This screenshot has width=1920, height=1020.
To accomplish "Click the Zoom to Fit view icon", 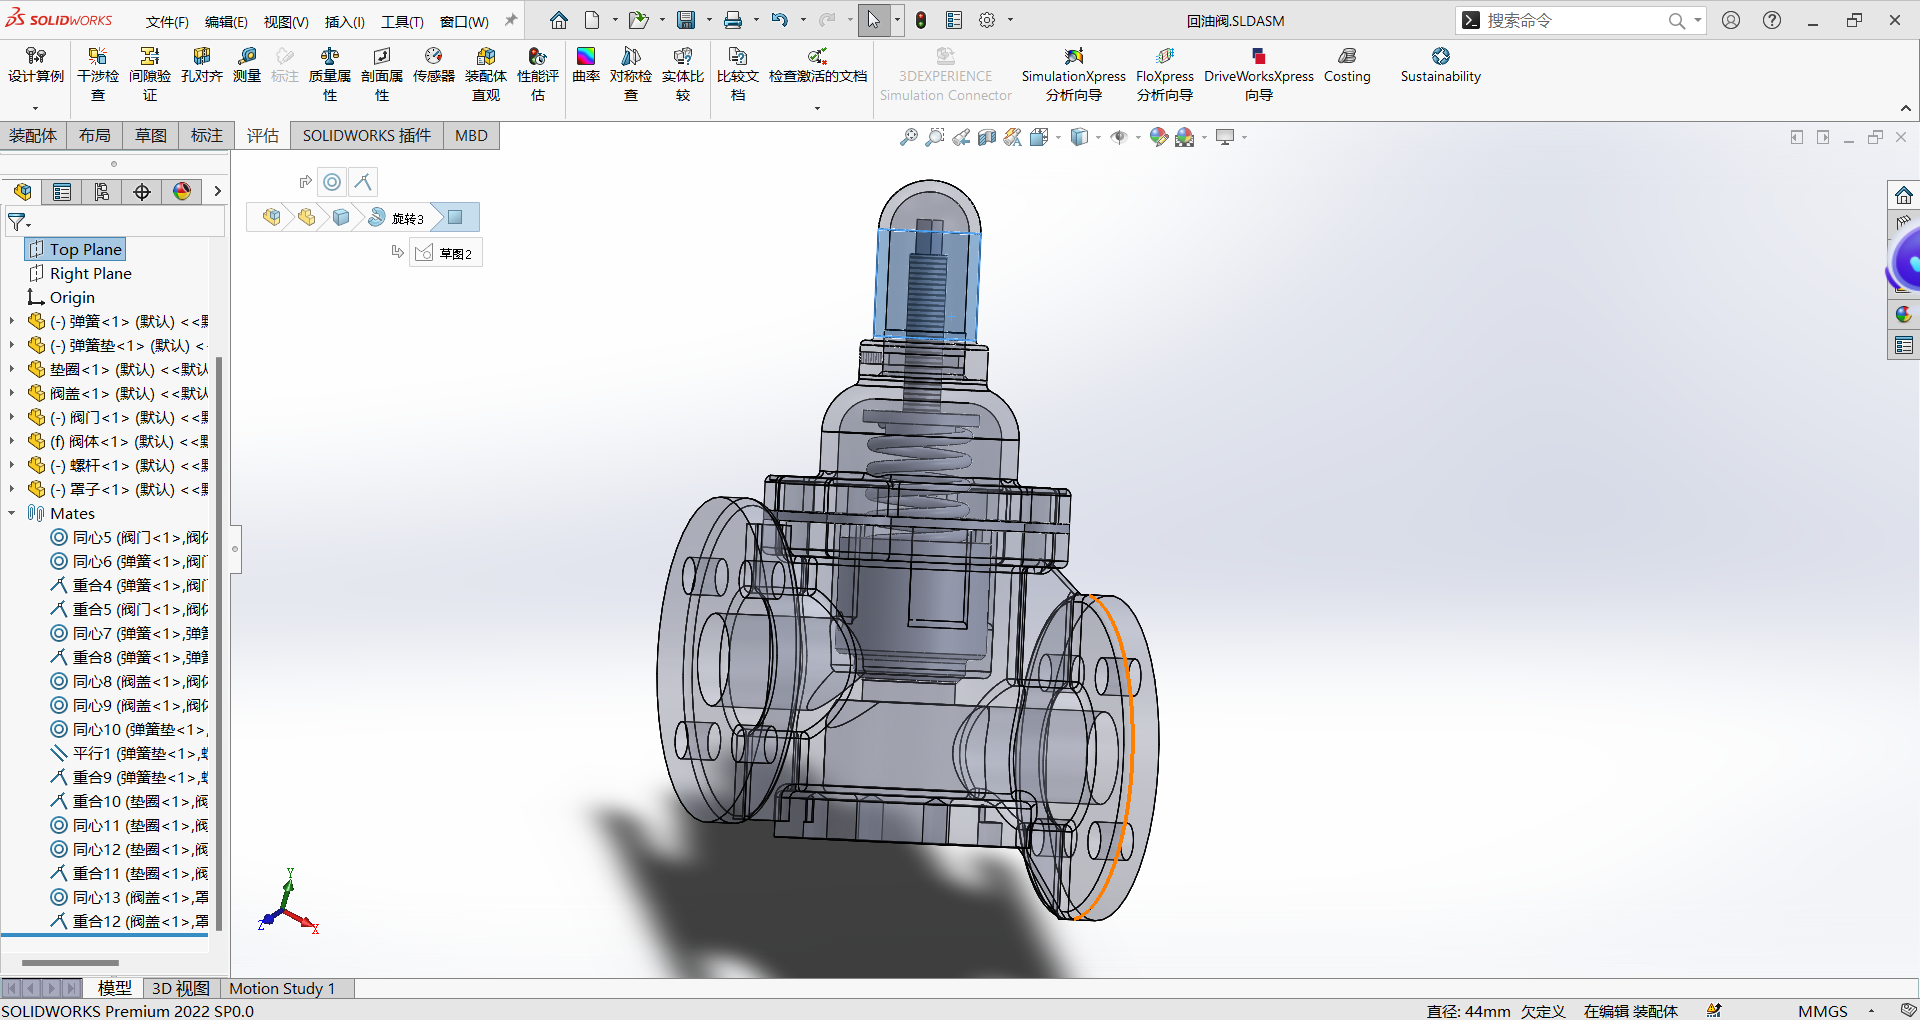I will (x=908, y=137).
